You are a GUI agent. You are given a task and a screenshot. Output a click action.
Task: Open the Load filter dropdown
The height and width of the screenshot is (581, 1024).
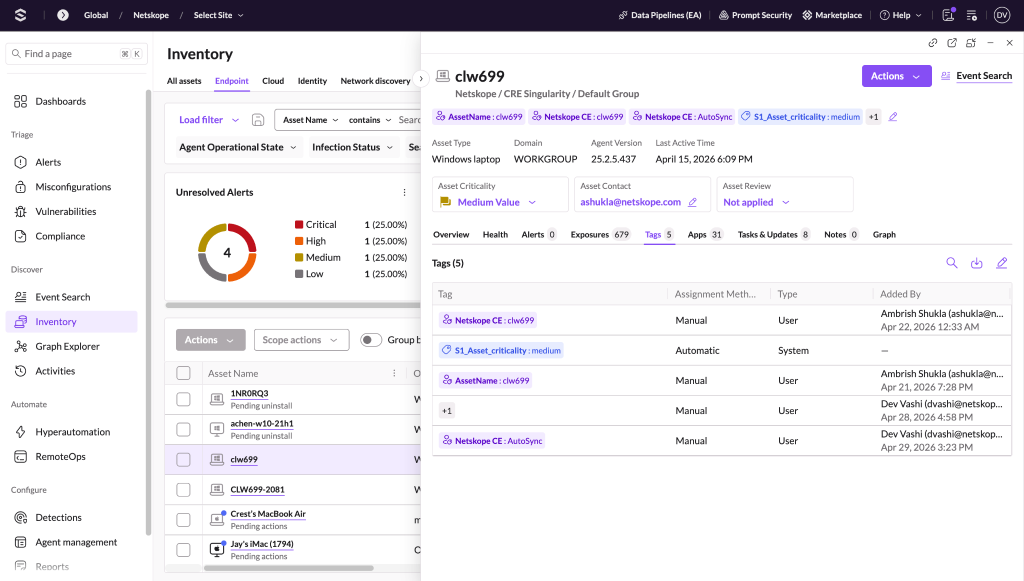coord(209,119)
